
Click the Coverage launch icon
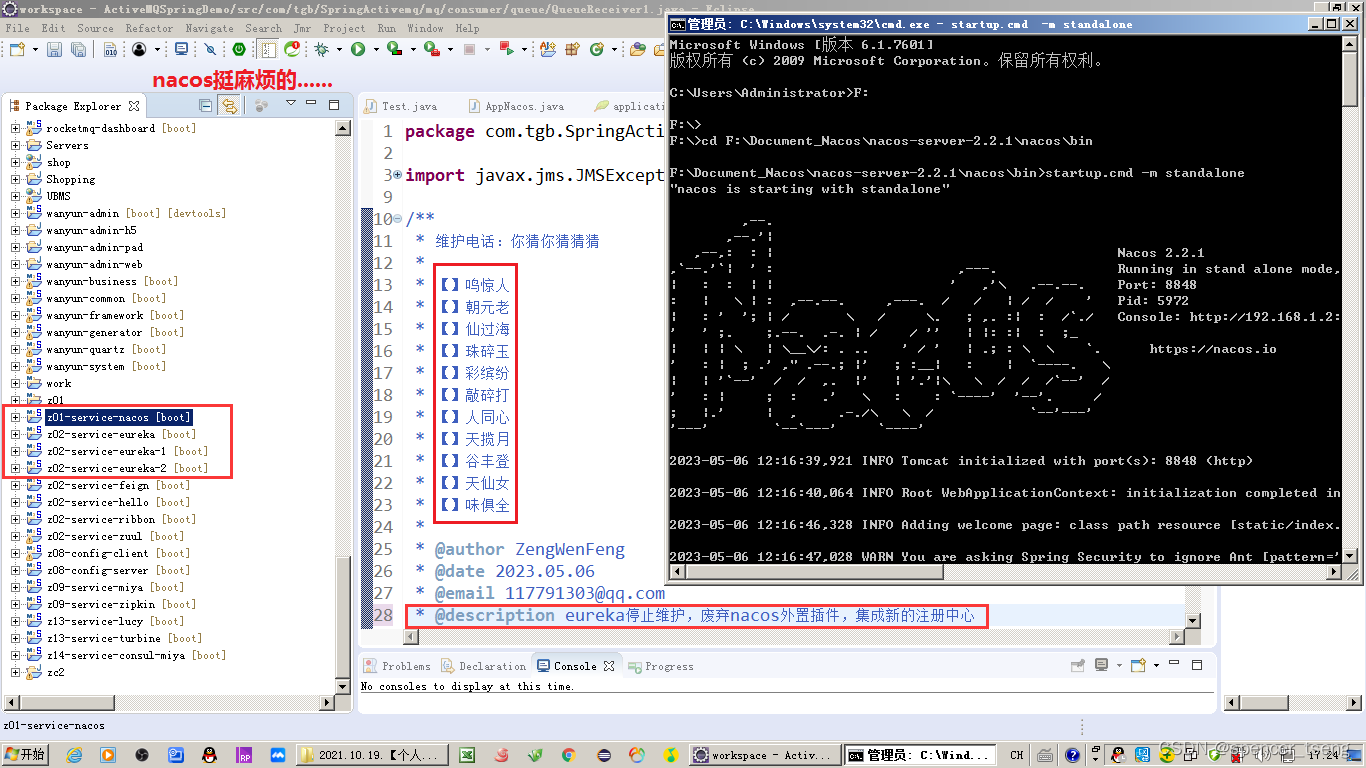[394, 47]
